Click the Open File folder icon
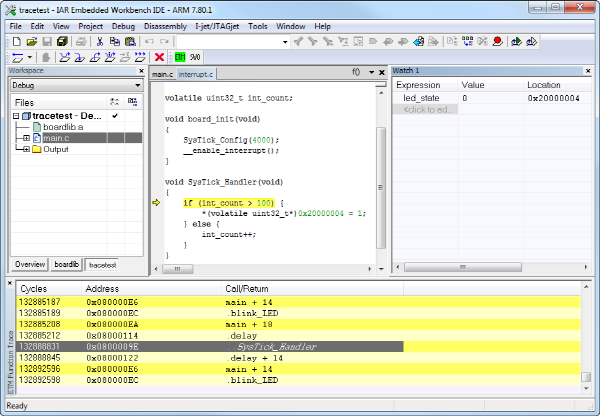This screenshot has height=416, width=600. 32,41
